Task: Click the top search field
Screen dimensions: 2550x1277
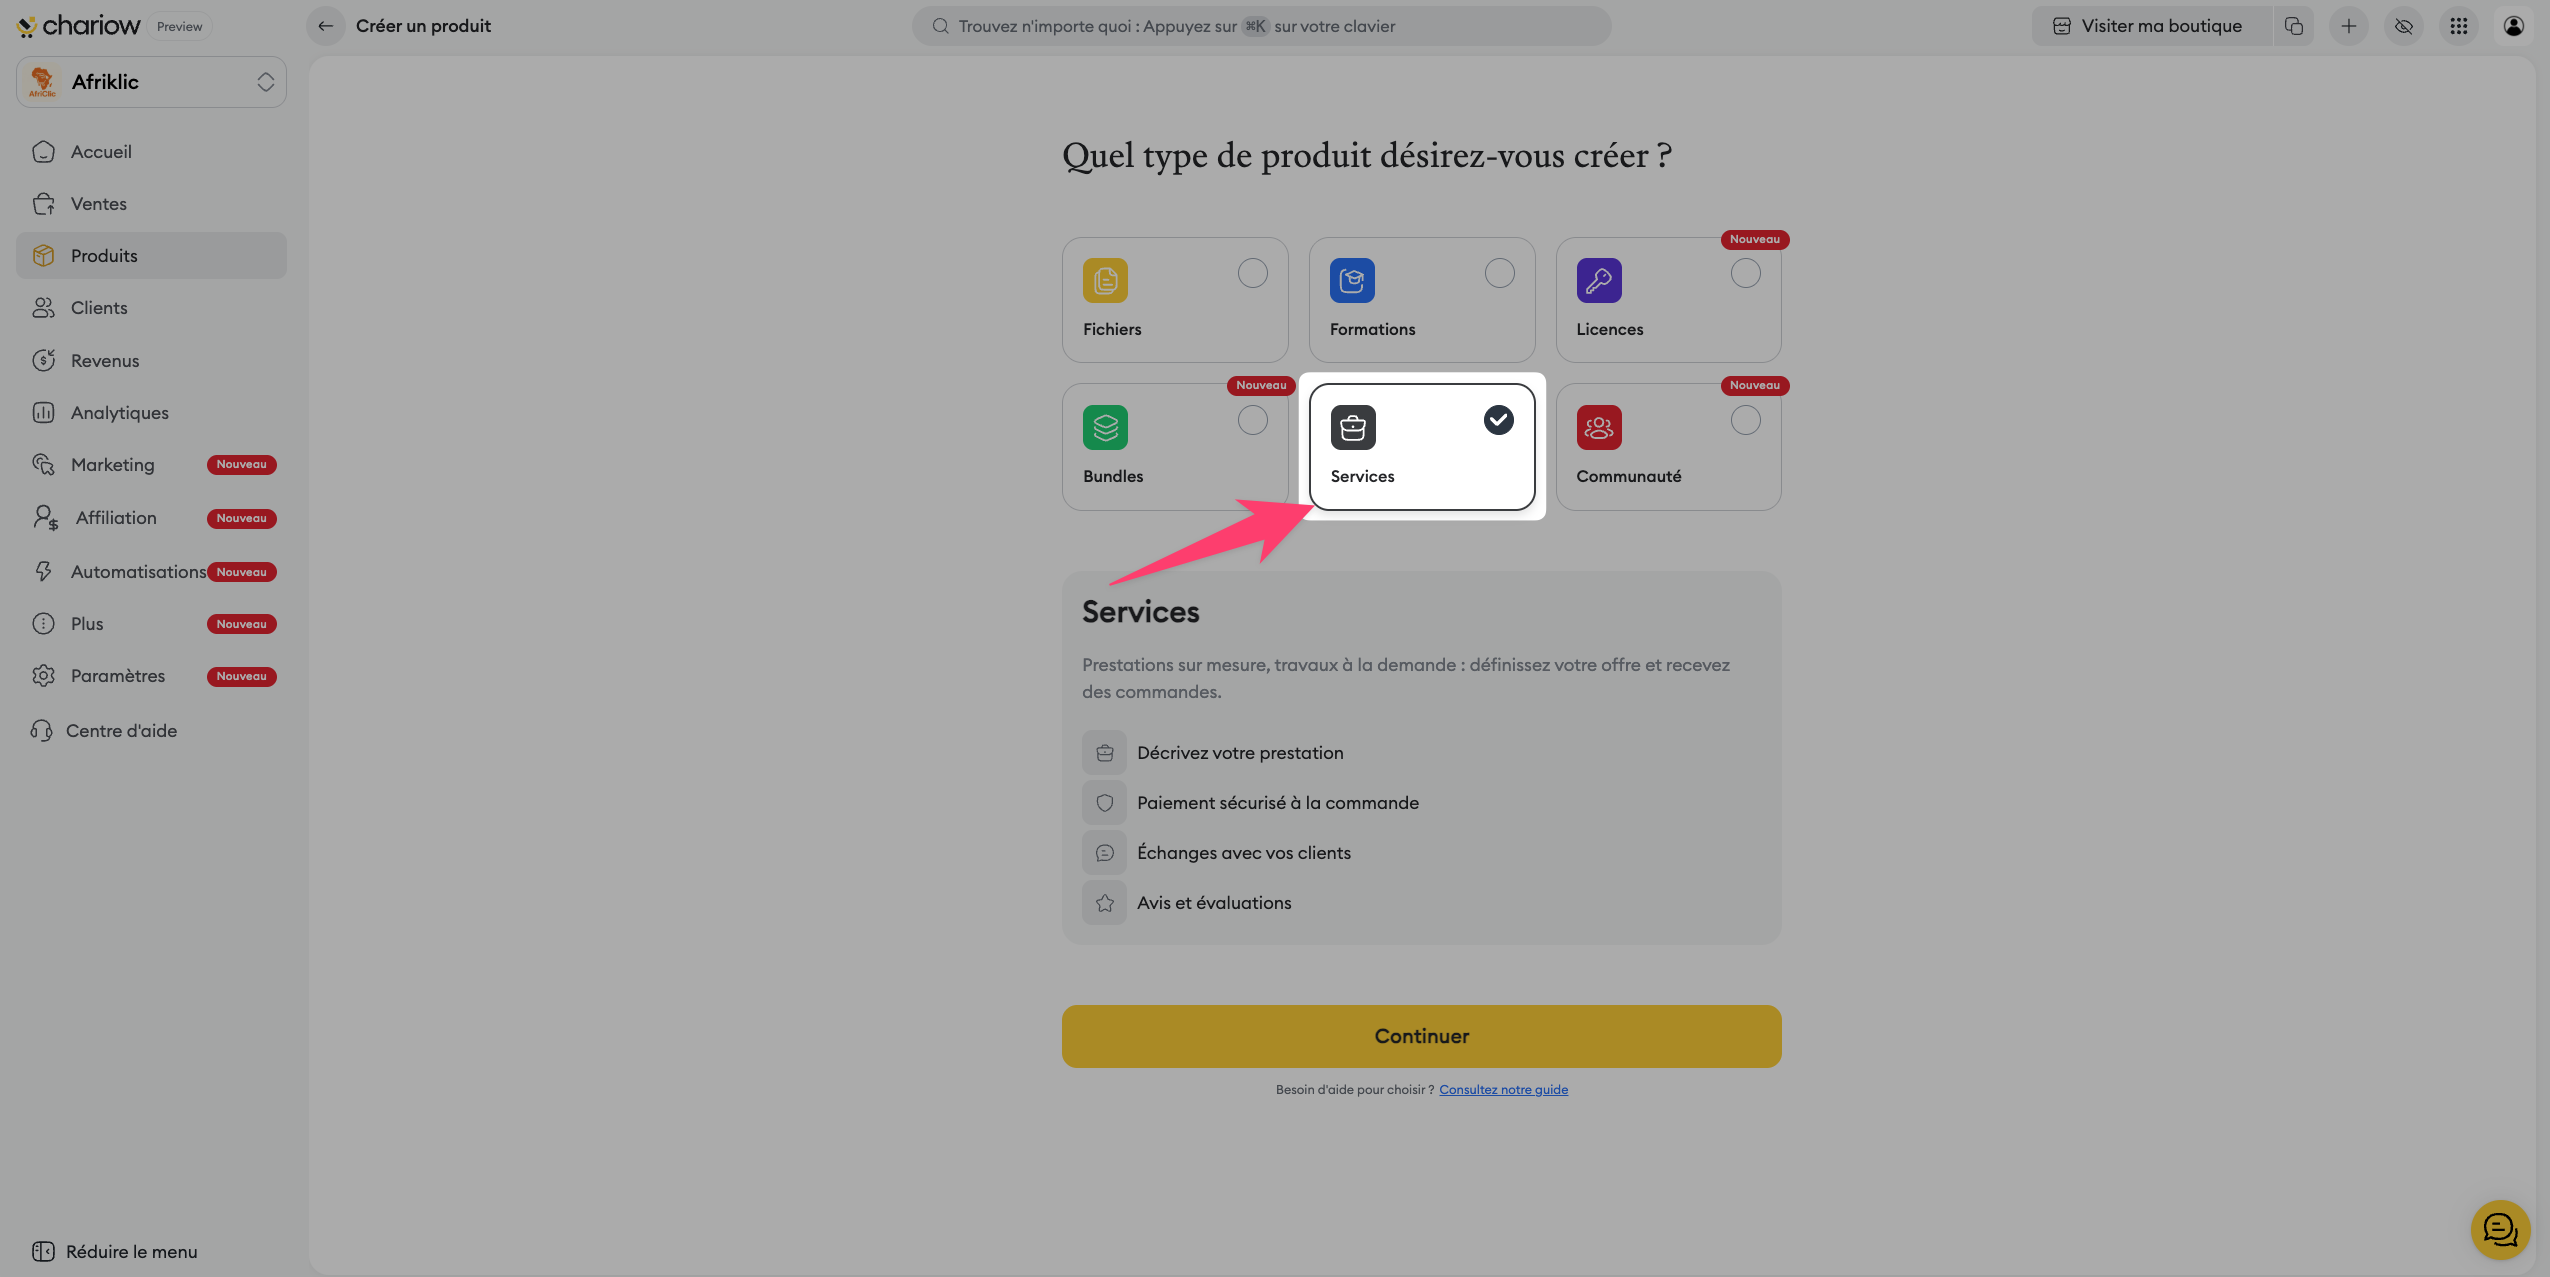Action: pos(1260,26)
